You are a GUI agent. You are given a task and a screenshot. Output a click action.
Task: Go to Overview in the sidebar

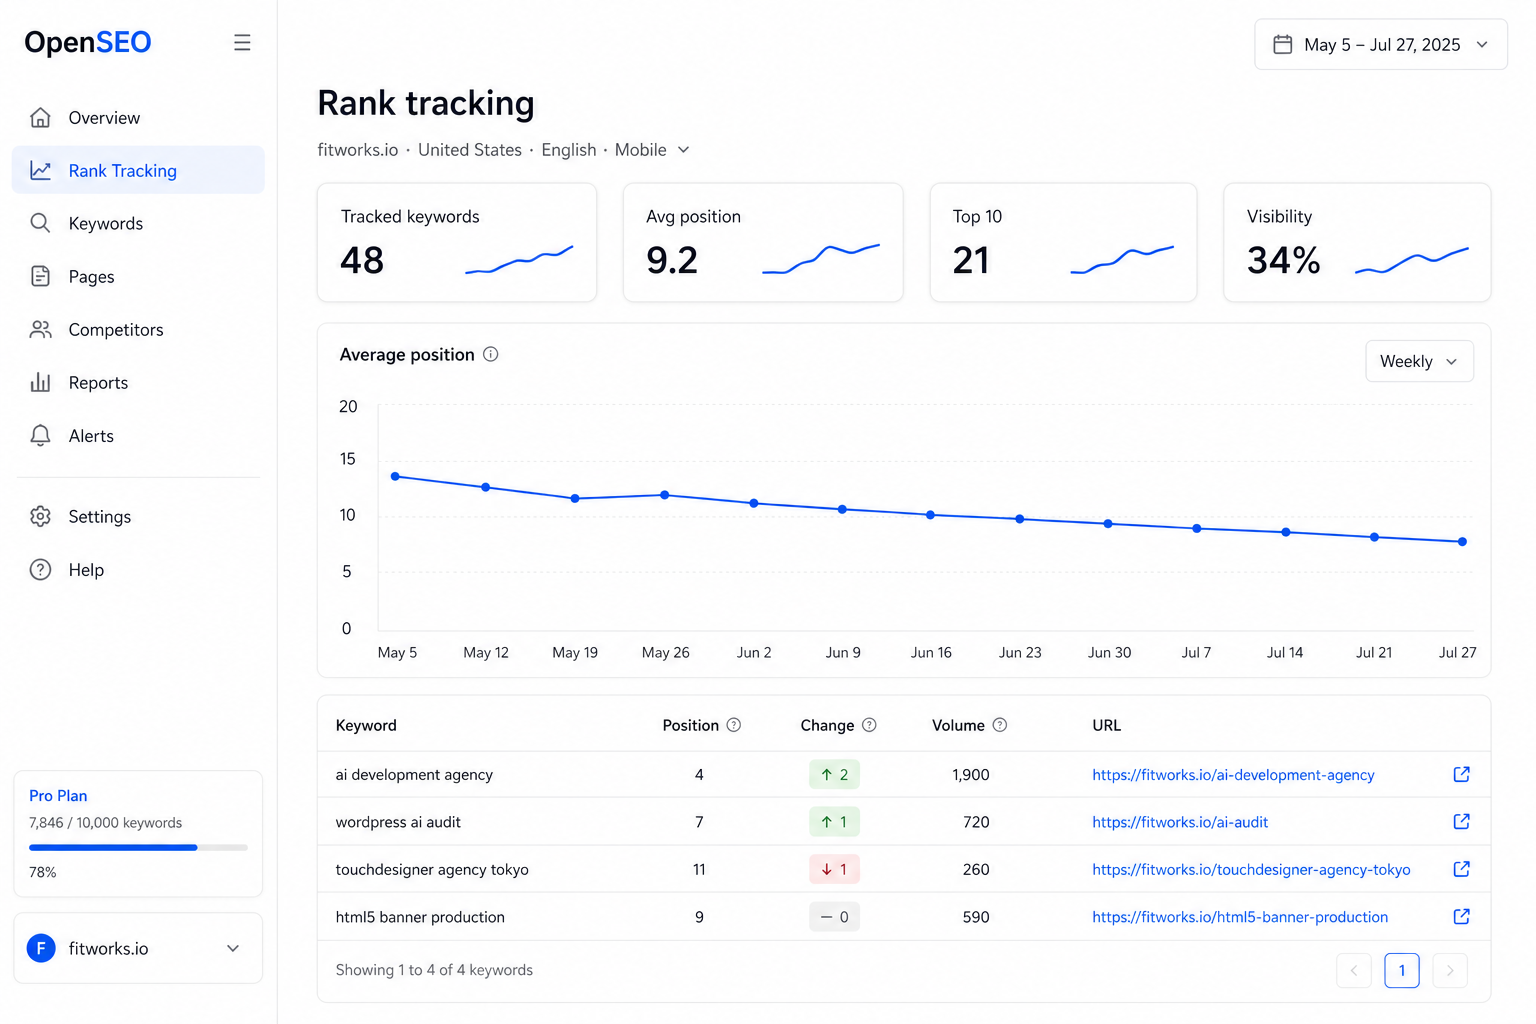(138, 118)
